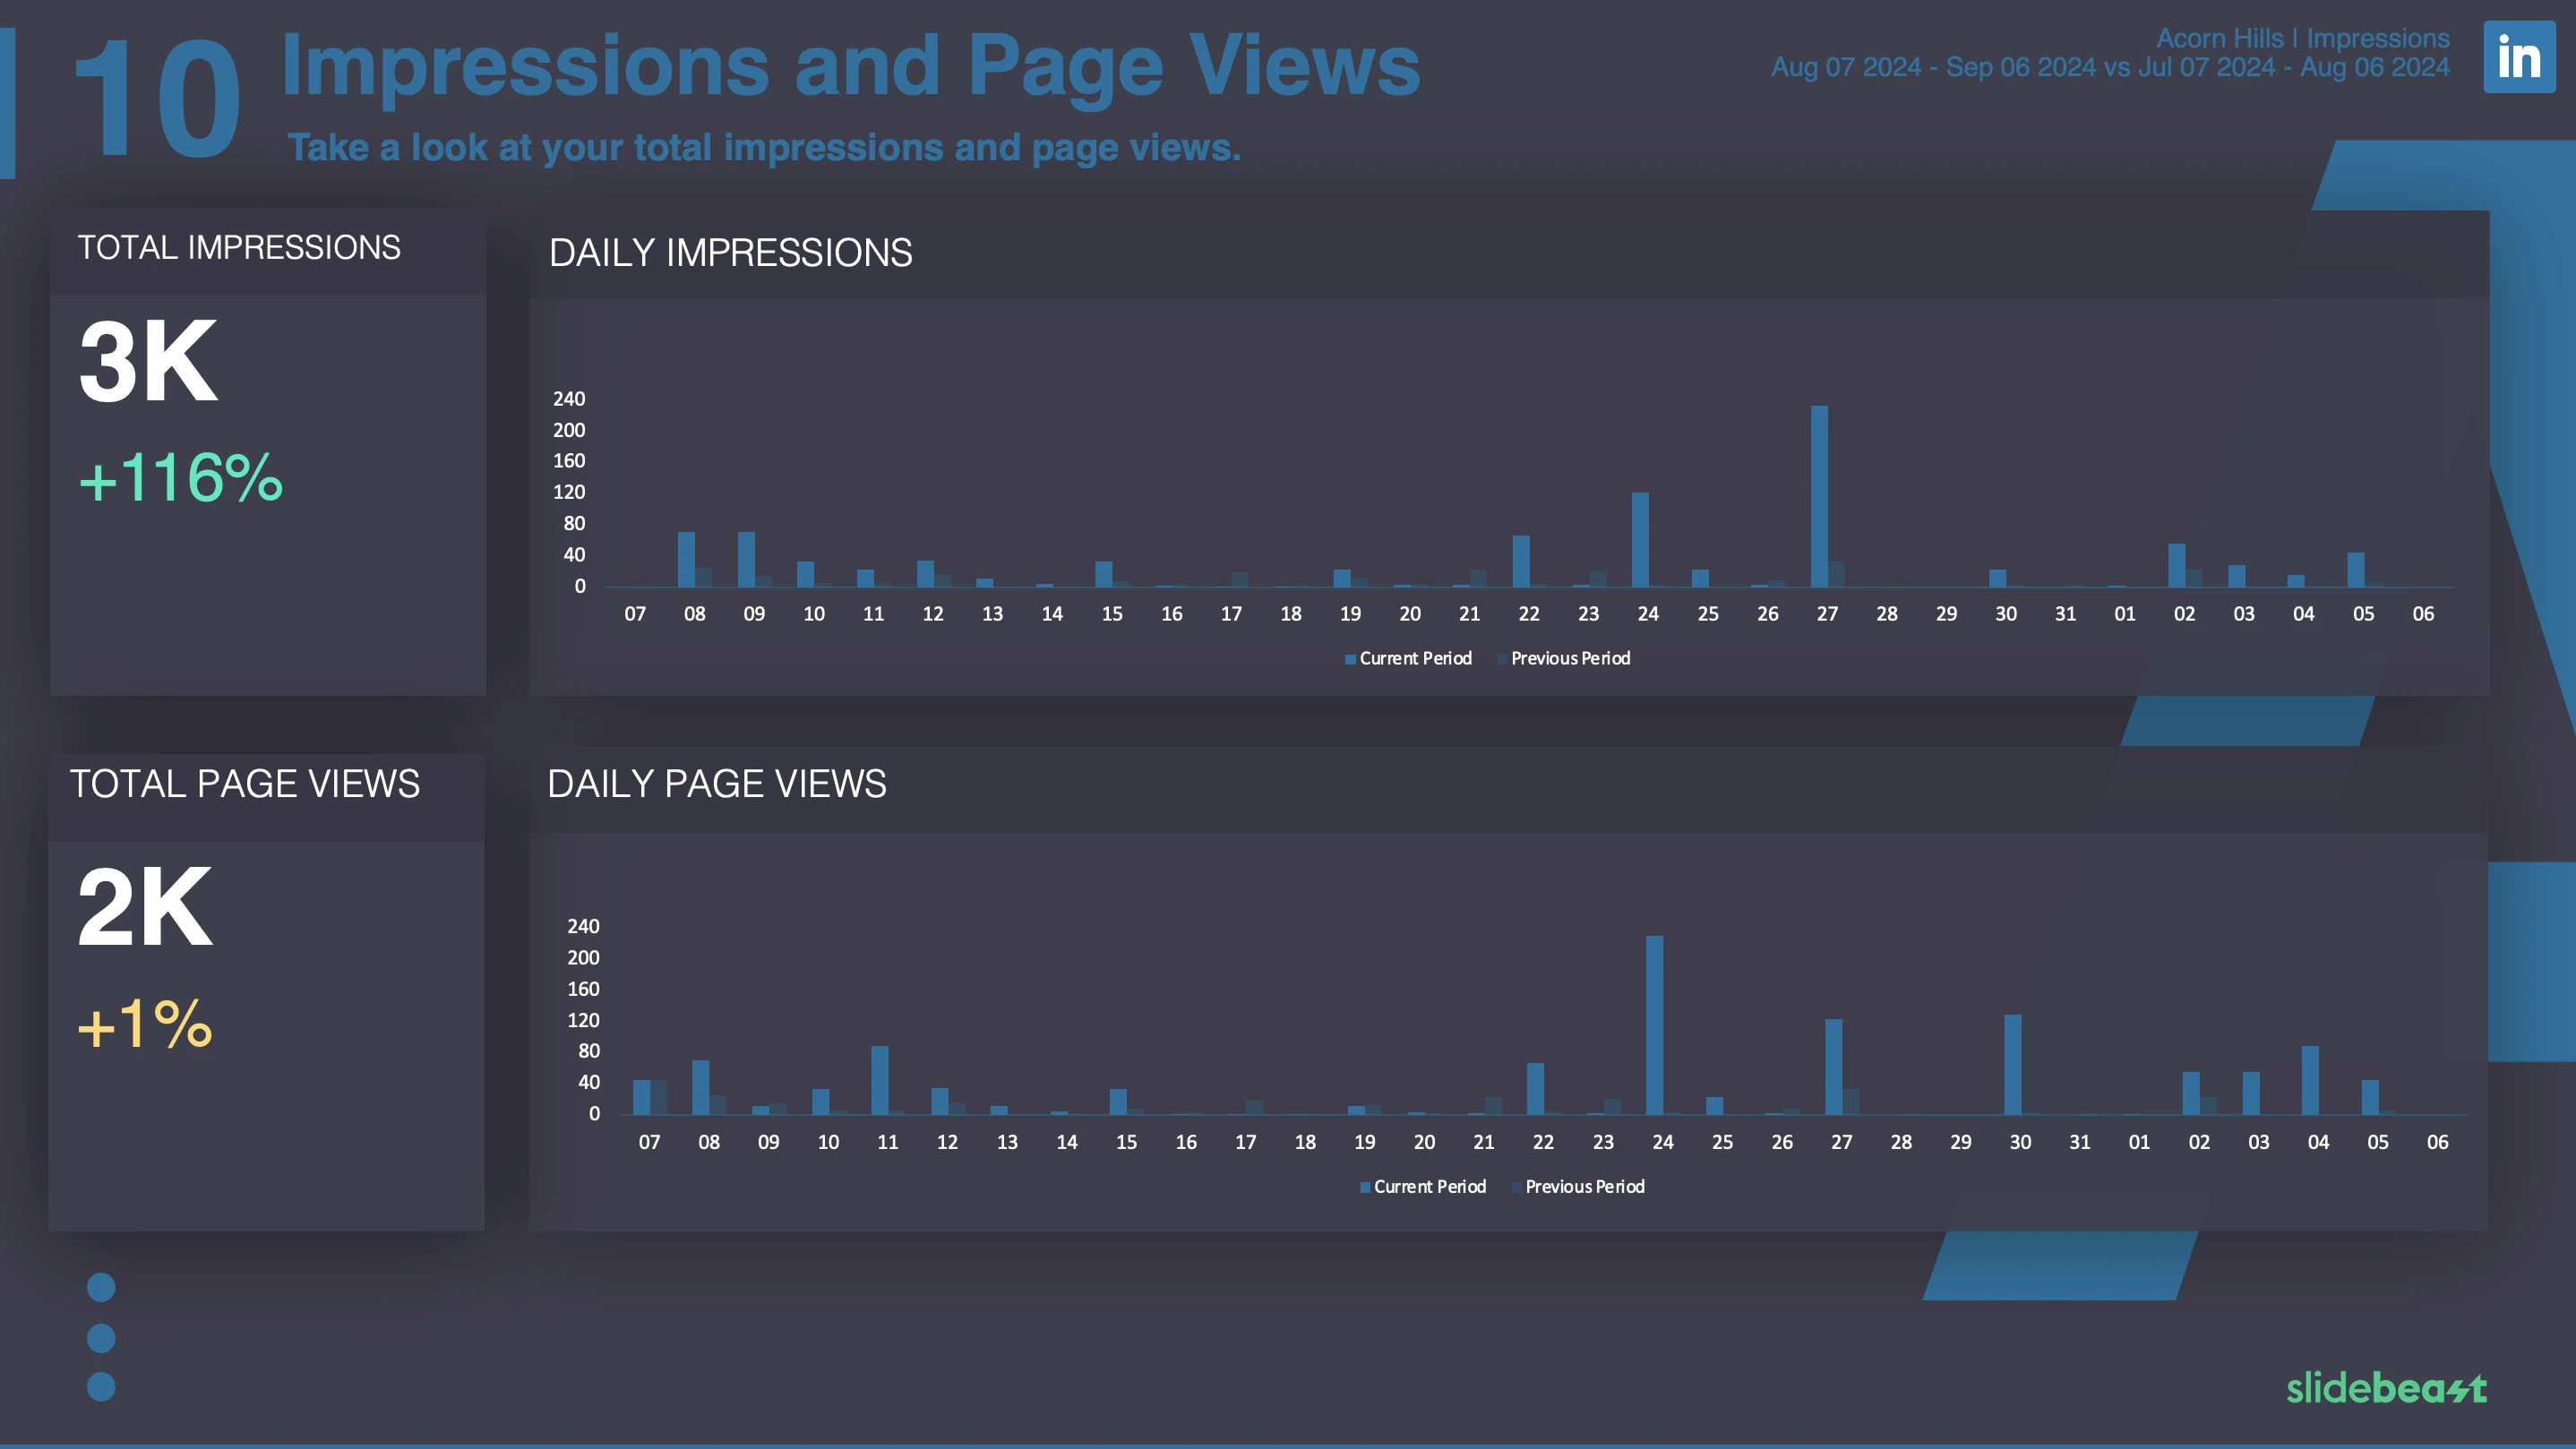Click the Current Period legend swatch in Daily Impressions
The image size is (2576, 1449).
click(x=1350, y=659)
